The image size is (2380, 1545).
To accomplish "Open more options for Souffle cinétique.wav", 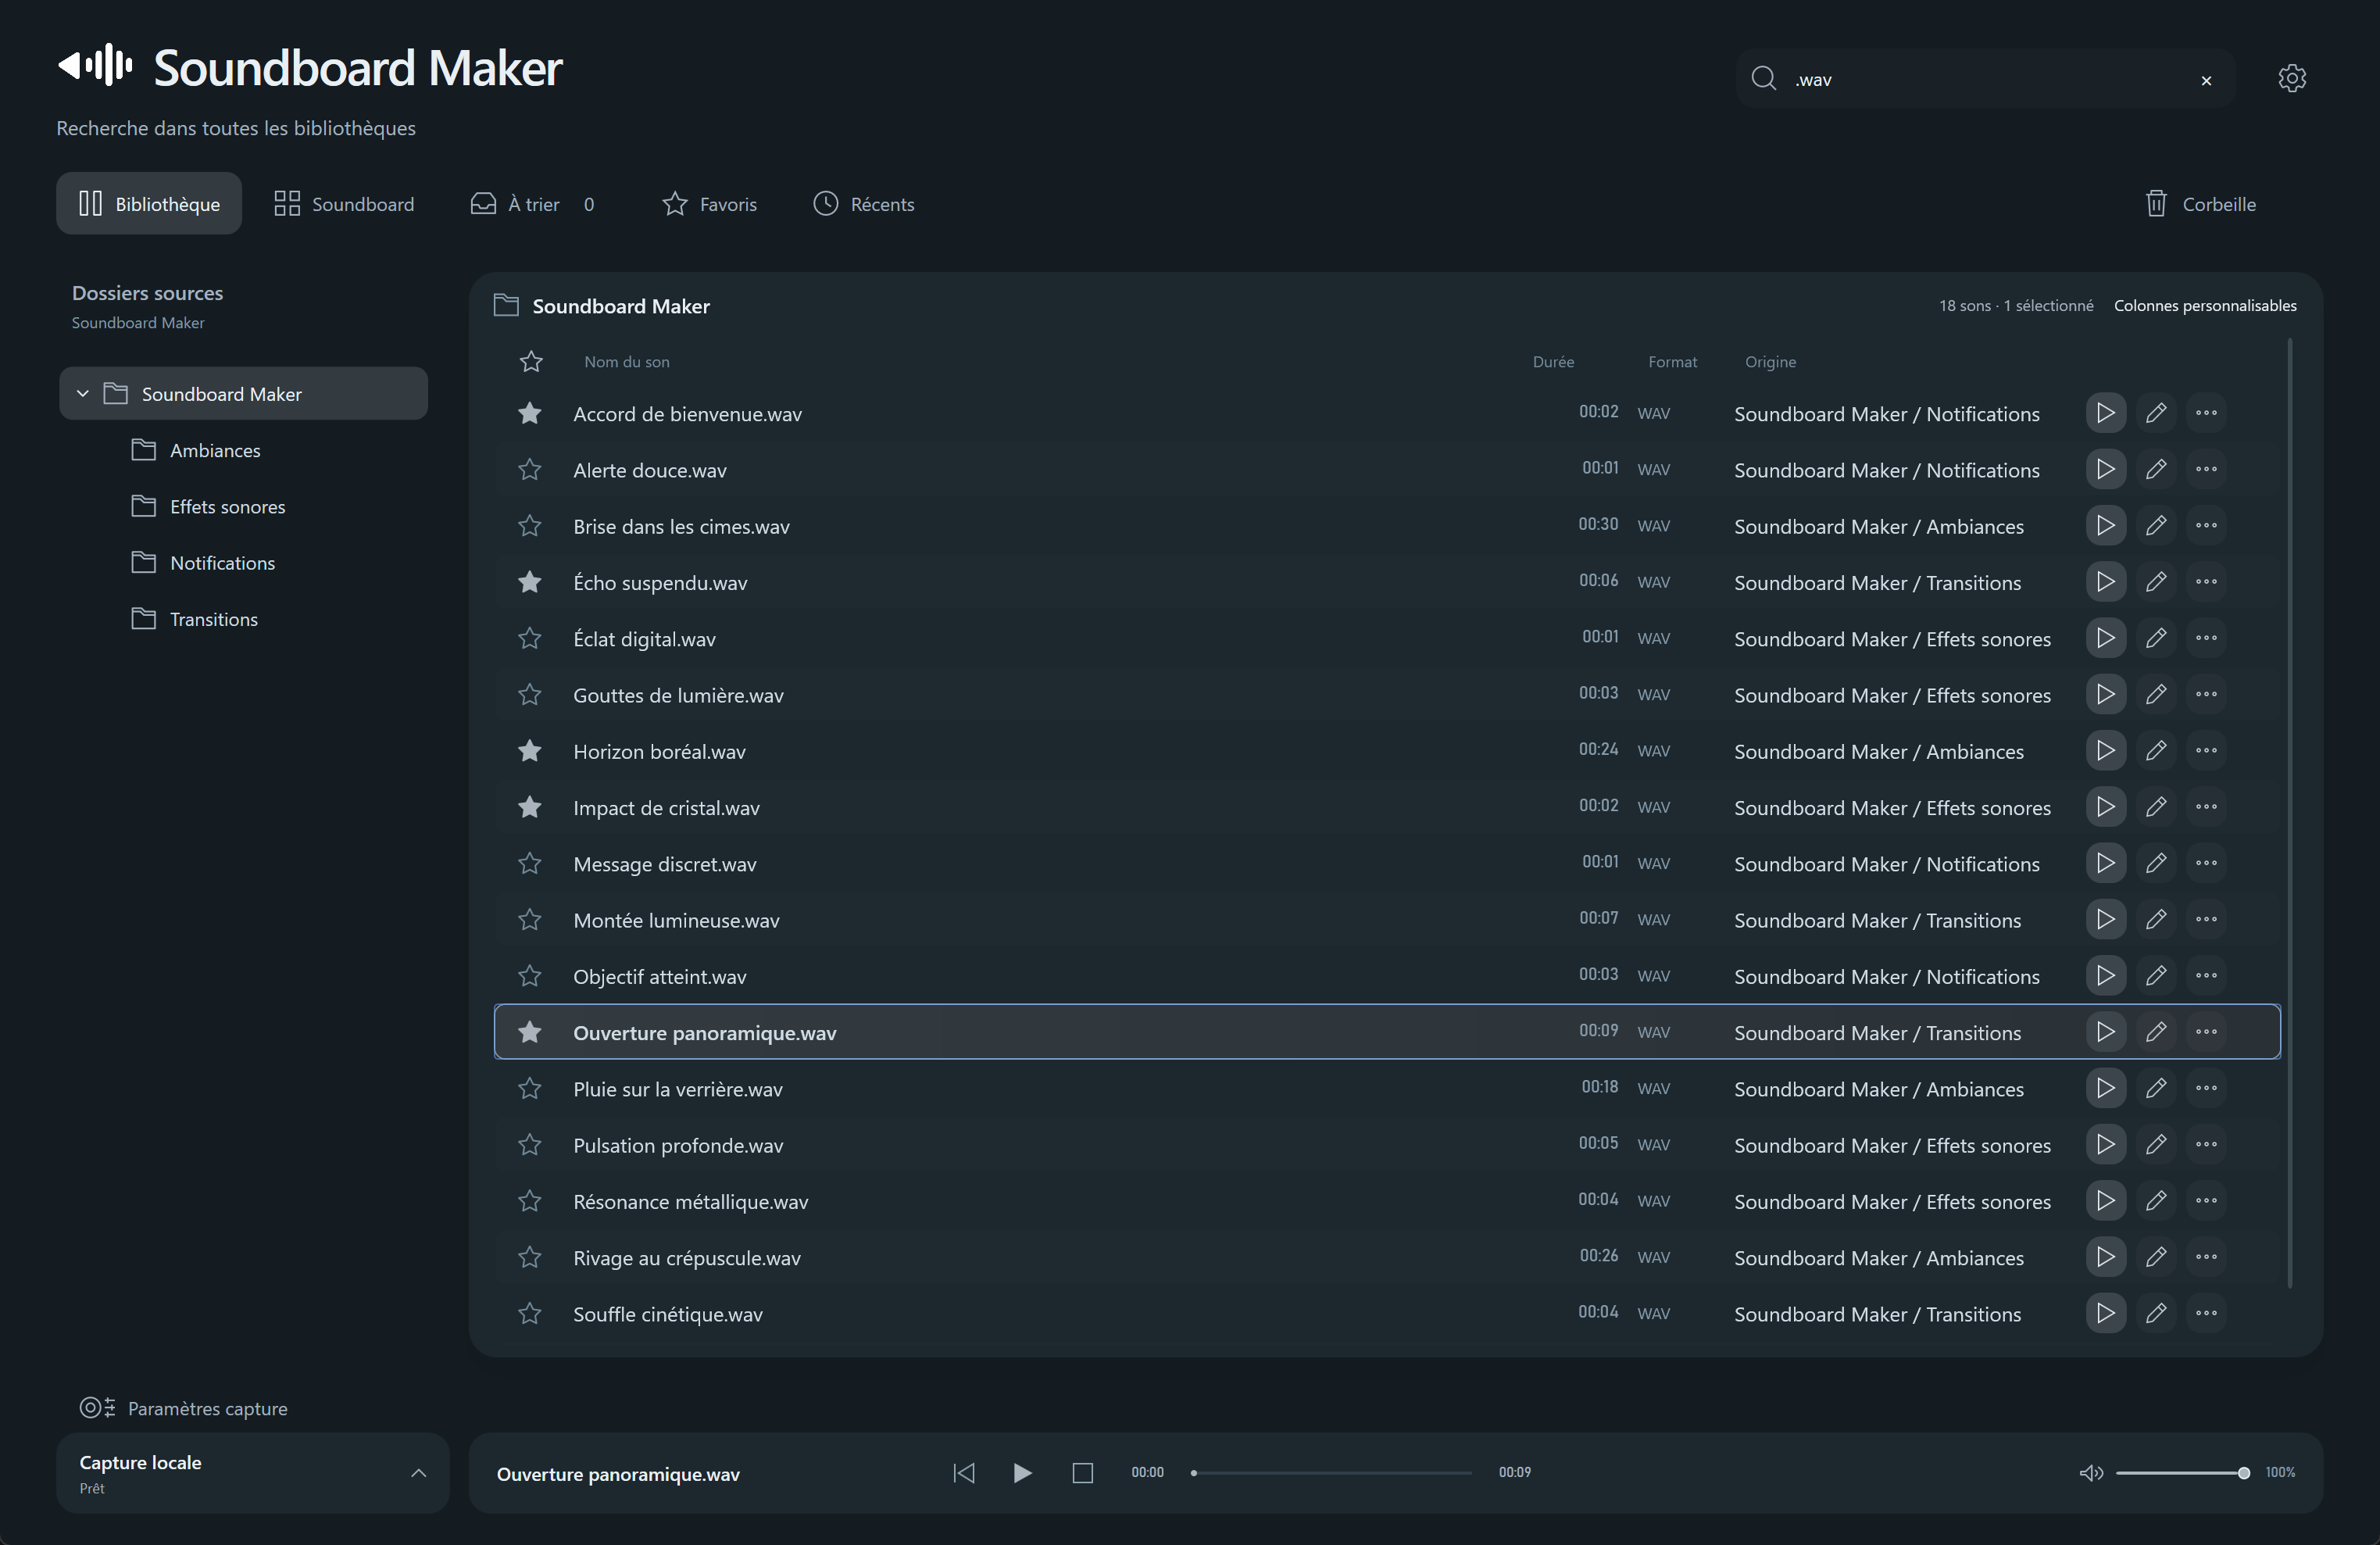I will pos(2206,1312).
